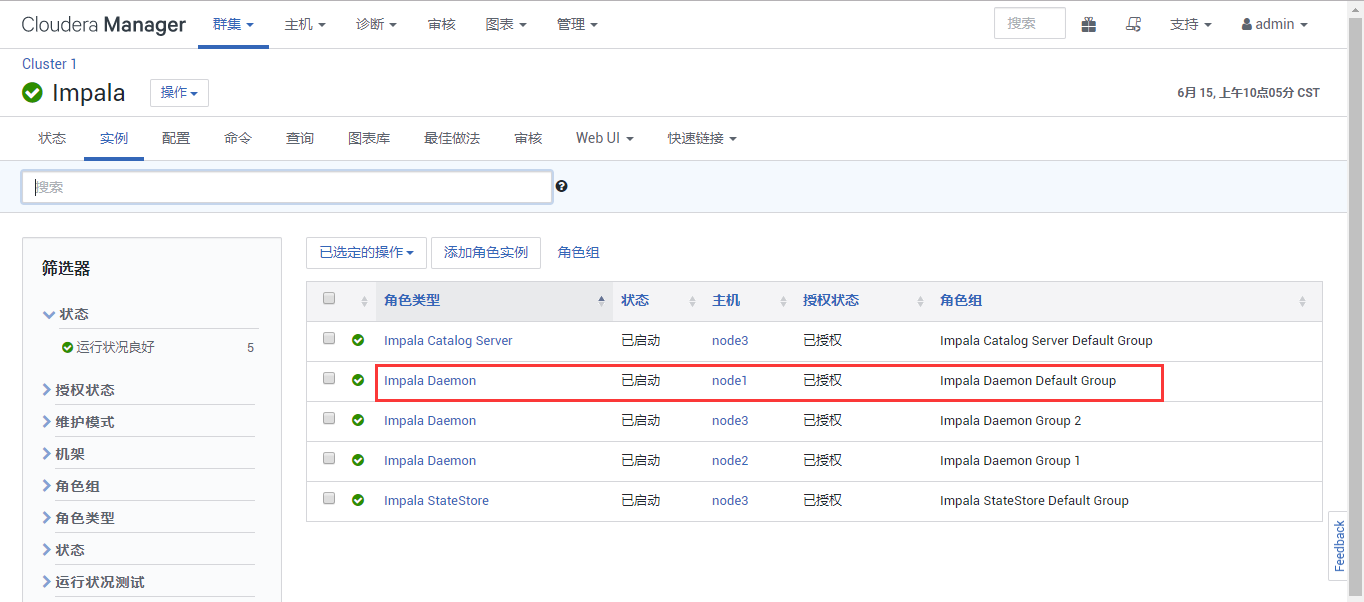Click the green Impala service health icon
The image size is (1364, 602).
33,92
